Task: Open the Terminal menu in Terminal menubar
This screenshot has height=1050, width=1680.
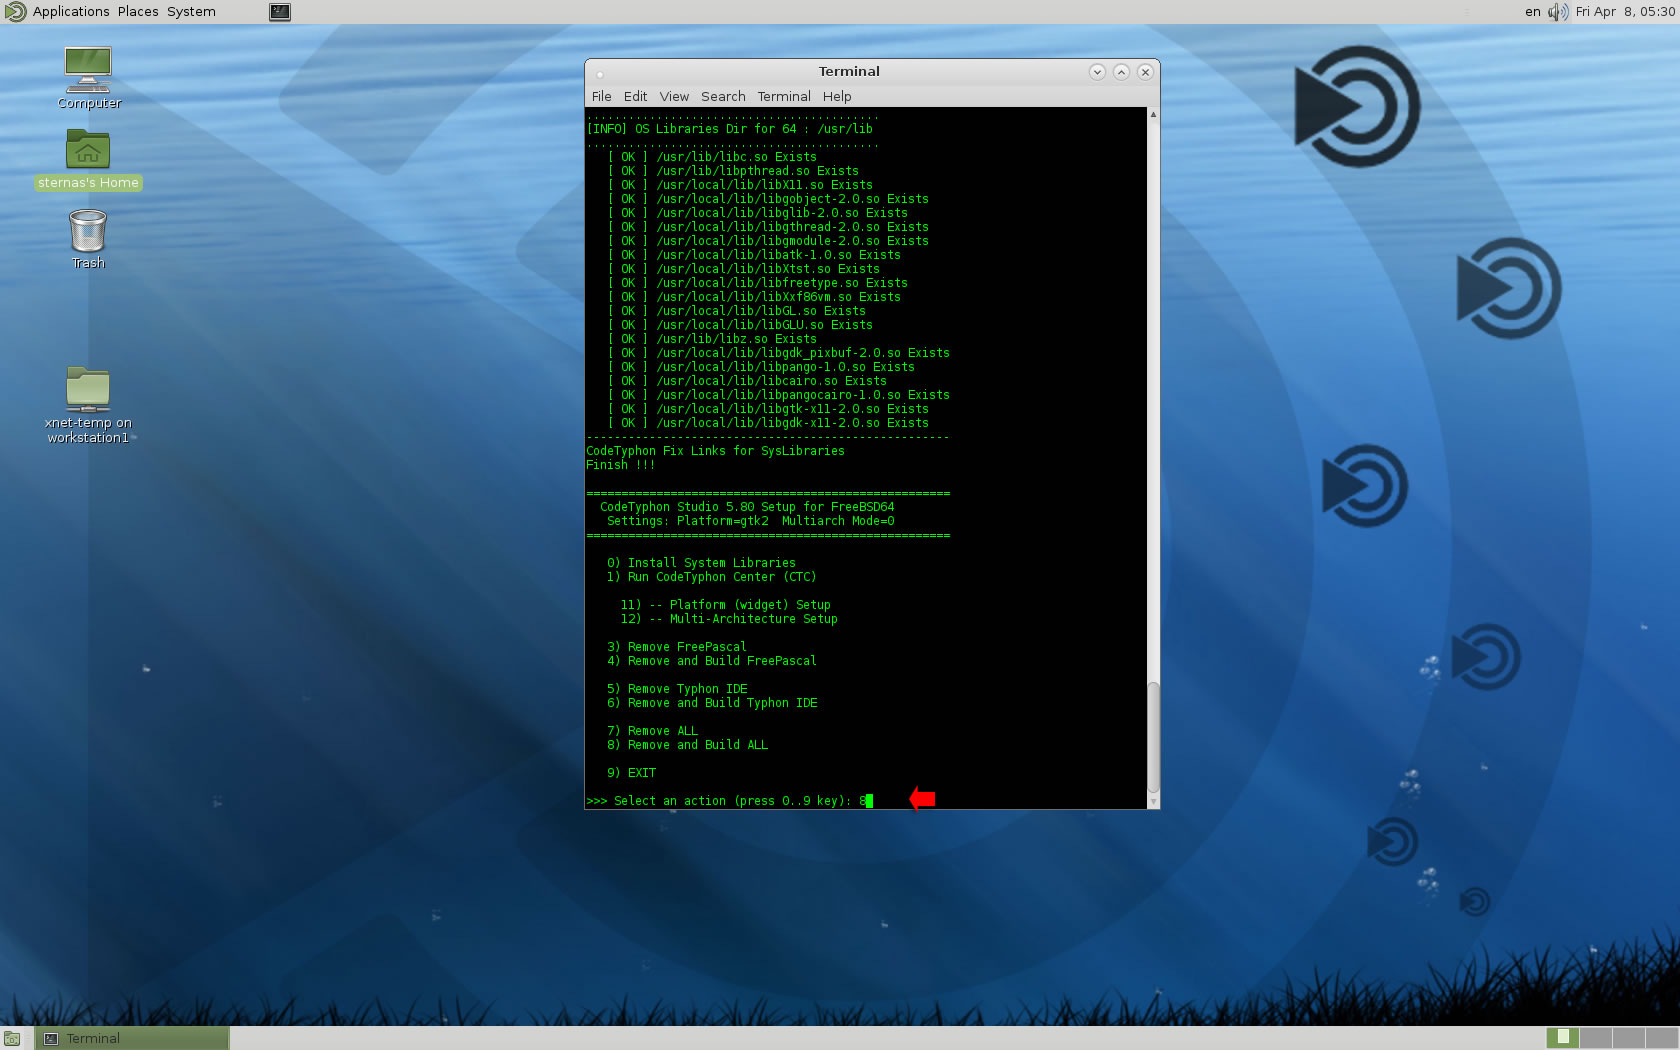Action: click(x=784, y=97)
